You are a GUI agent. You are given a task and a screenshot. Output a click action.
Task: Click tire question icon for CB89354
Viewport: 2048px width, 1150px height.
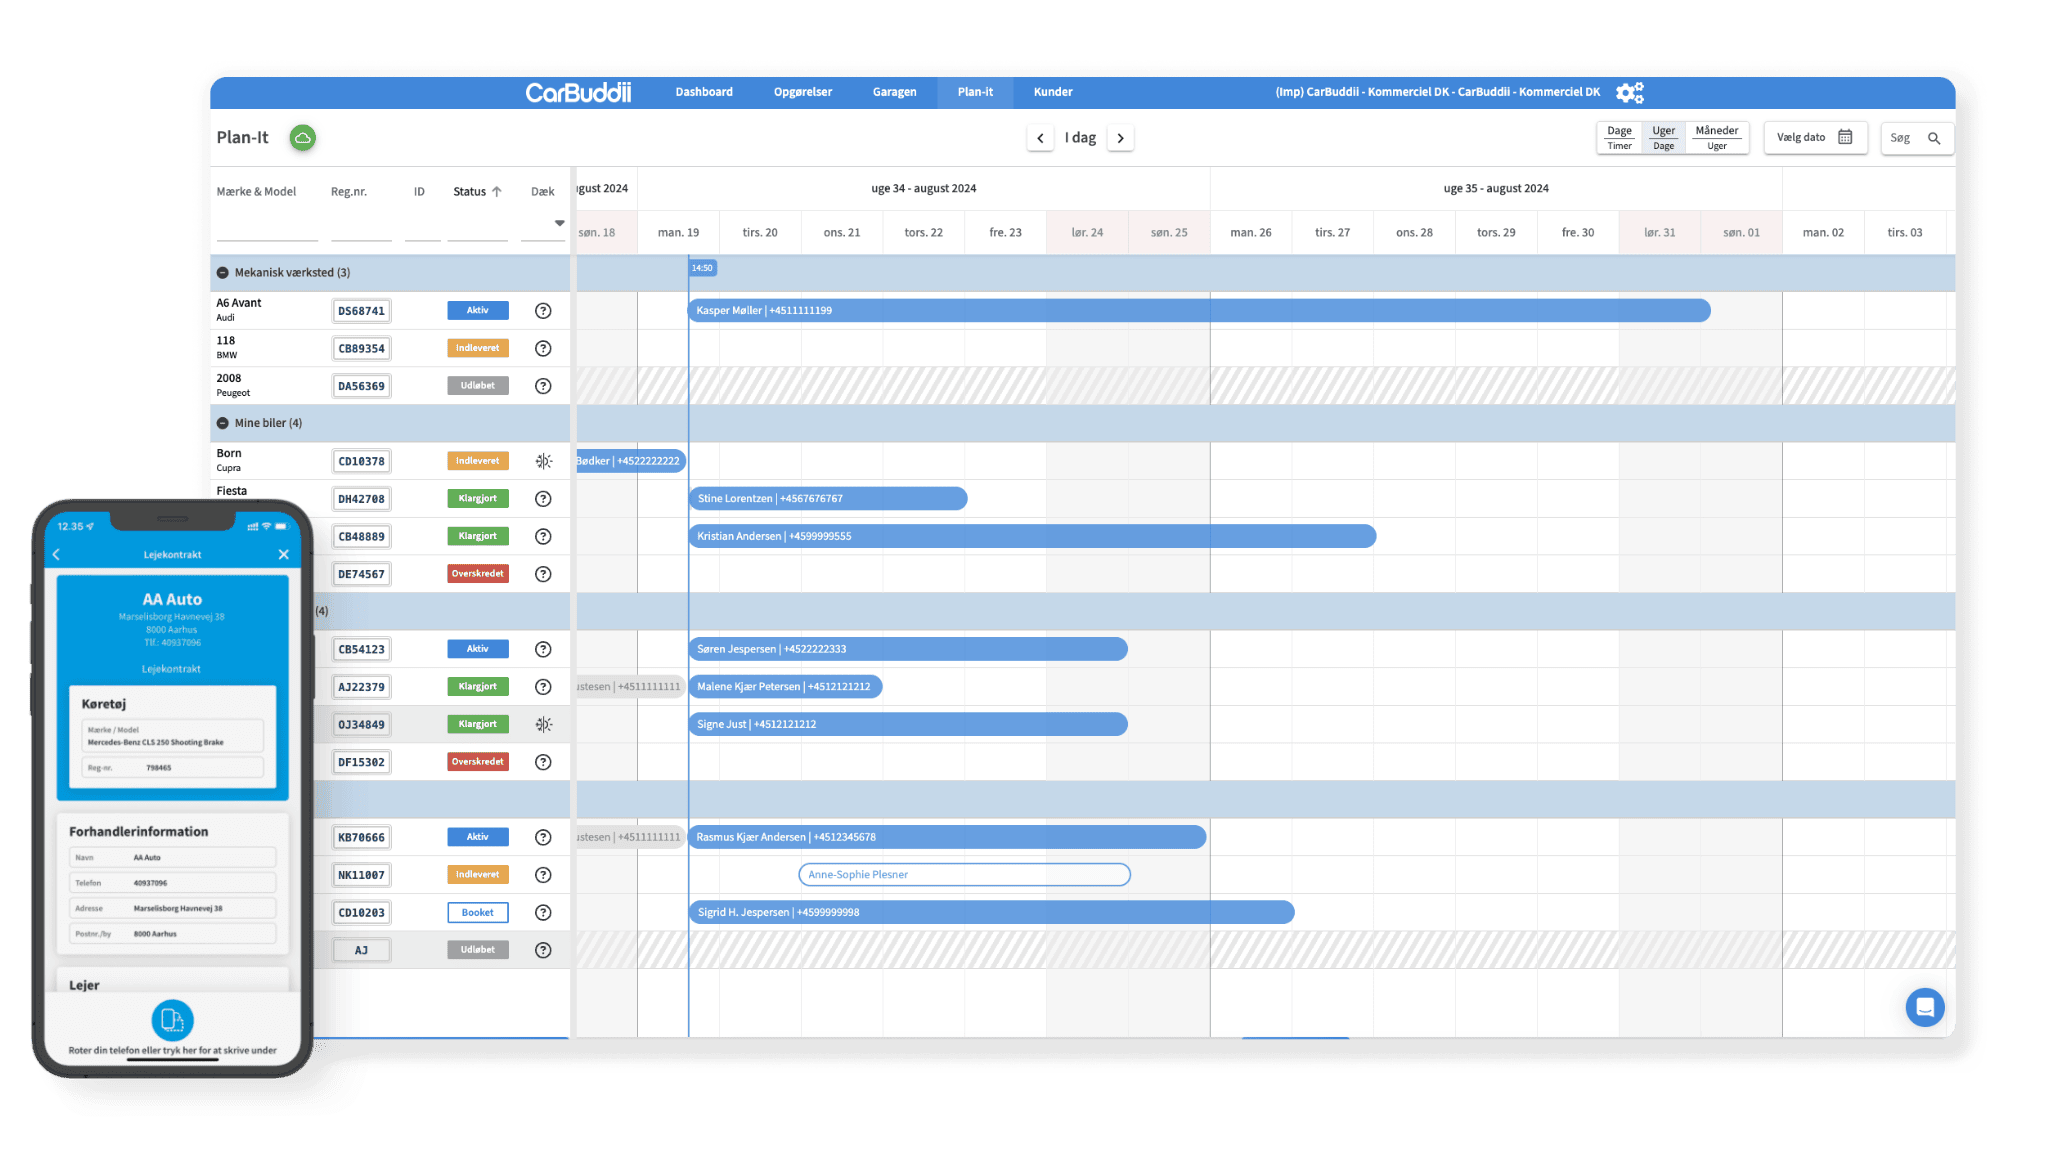click(x=543, y=348)
